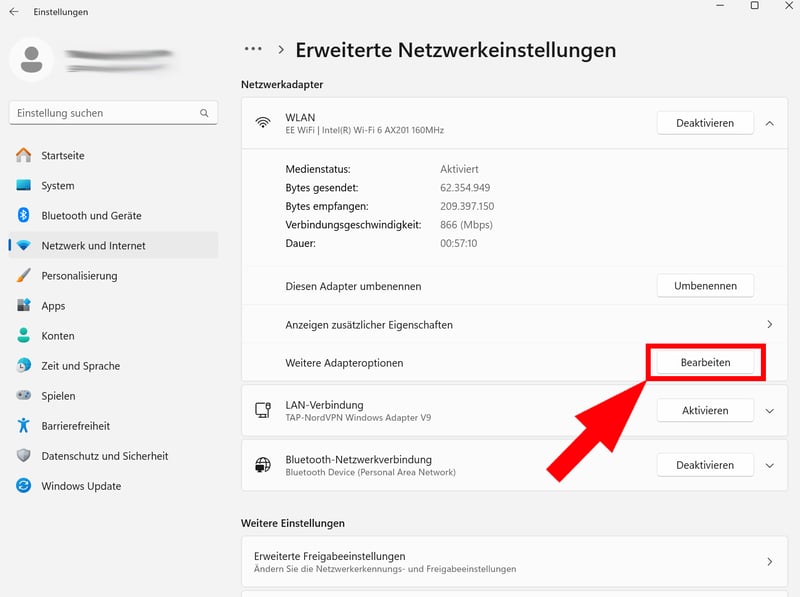Viewport: 800px width, 597px height.
Task: Click the Startseite home icon
Action: 23,155
